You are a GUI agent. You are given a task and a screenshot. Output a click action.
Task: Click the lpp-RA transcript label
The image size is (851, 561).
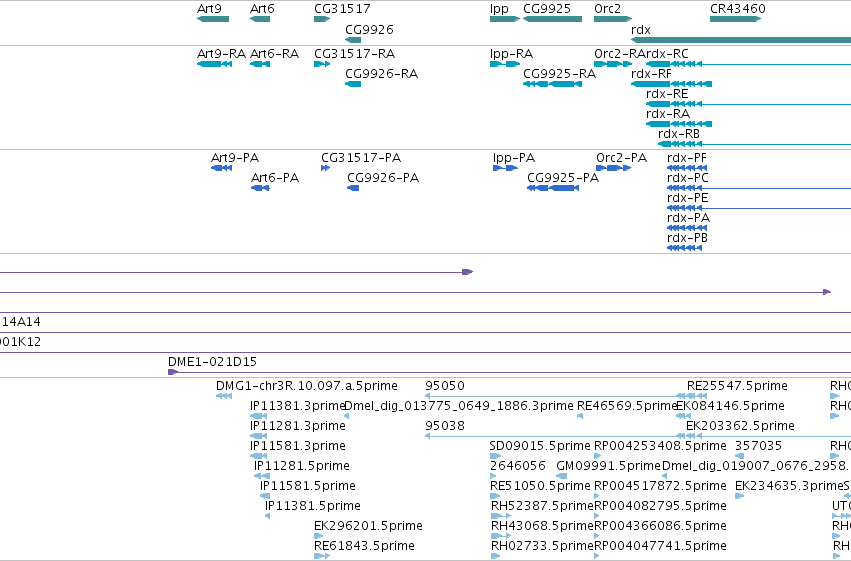point(511,54)
